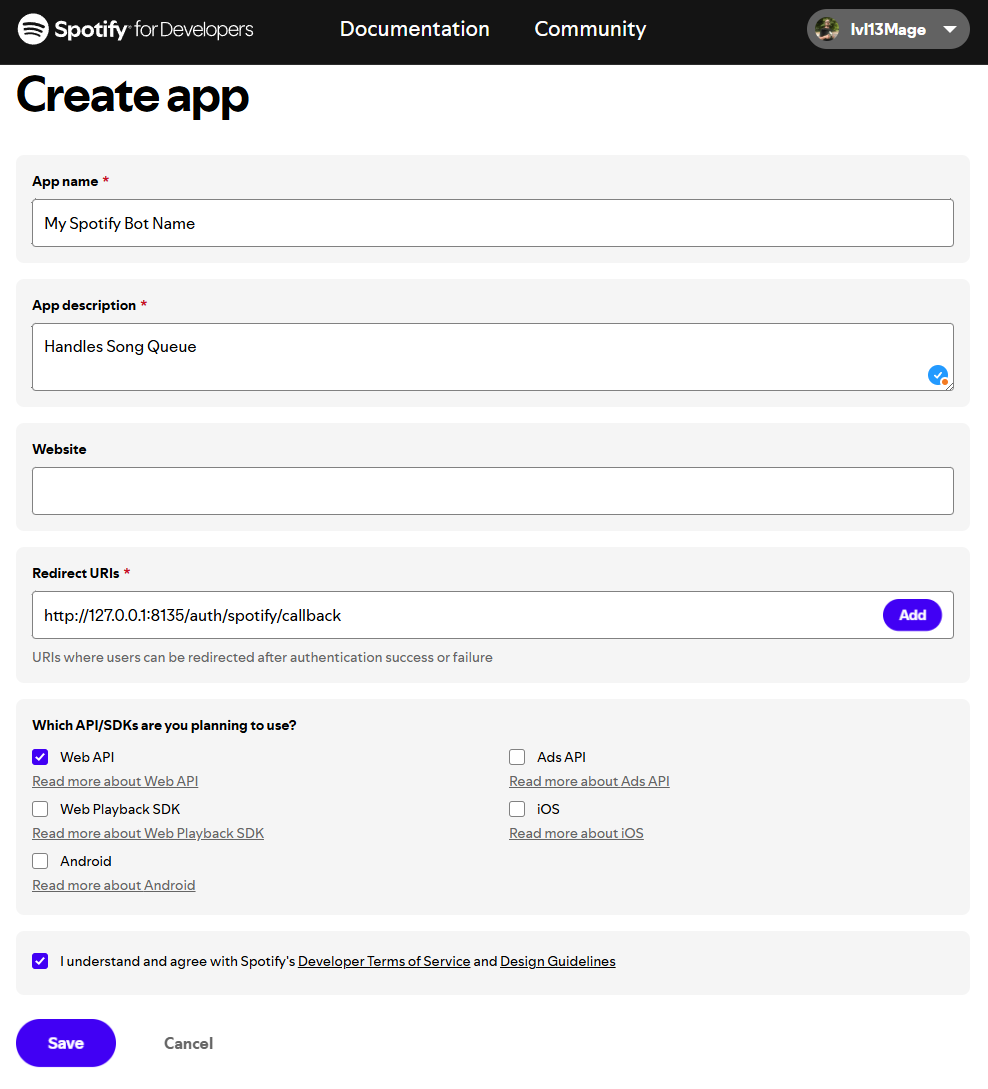Open the Community menu
The width and height of the screenshot is (988, 1089).
click(x=590, y=29)
